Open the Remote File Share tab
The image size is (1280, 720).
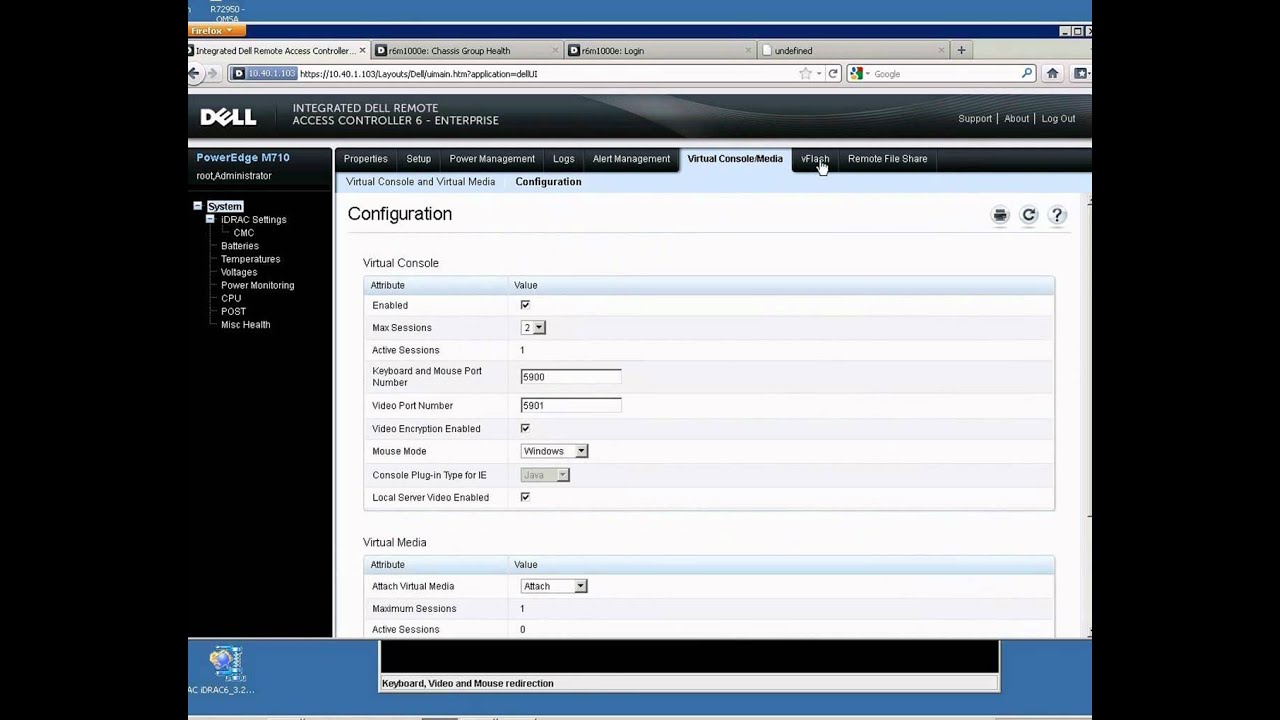[887, 159]
